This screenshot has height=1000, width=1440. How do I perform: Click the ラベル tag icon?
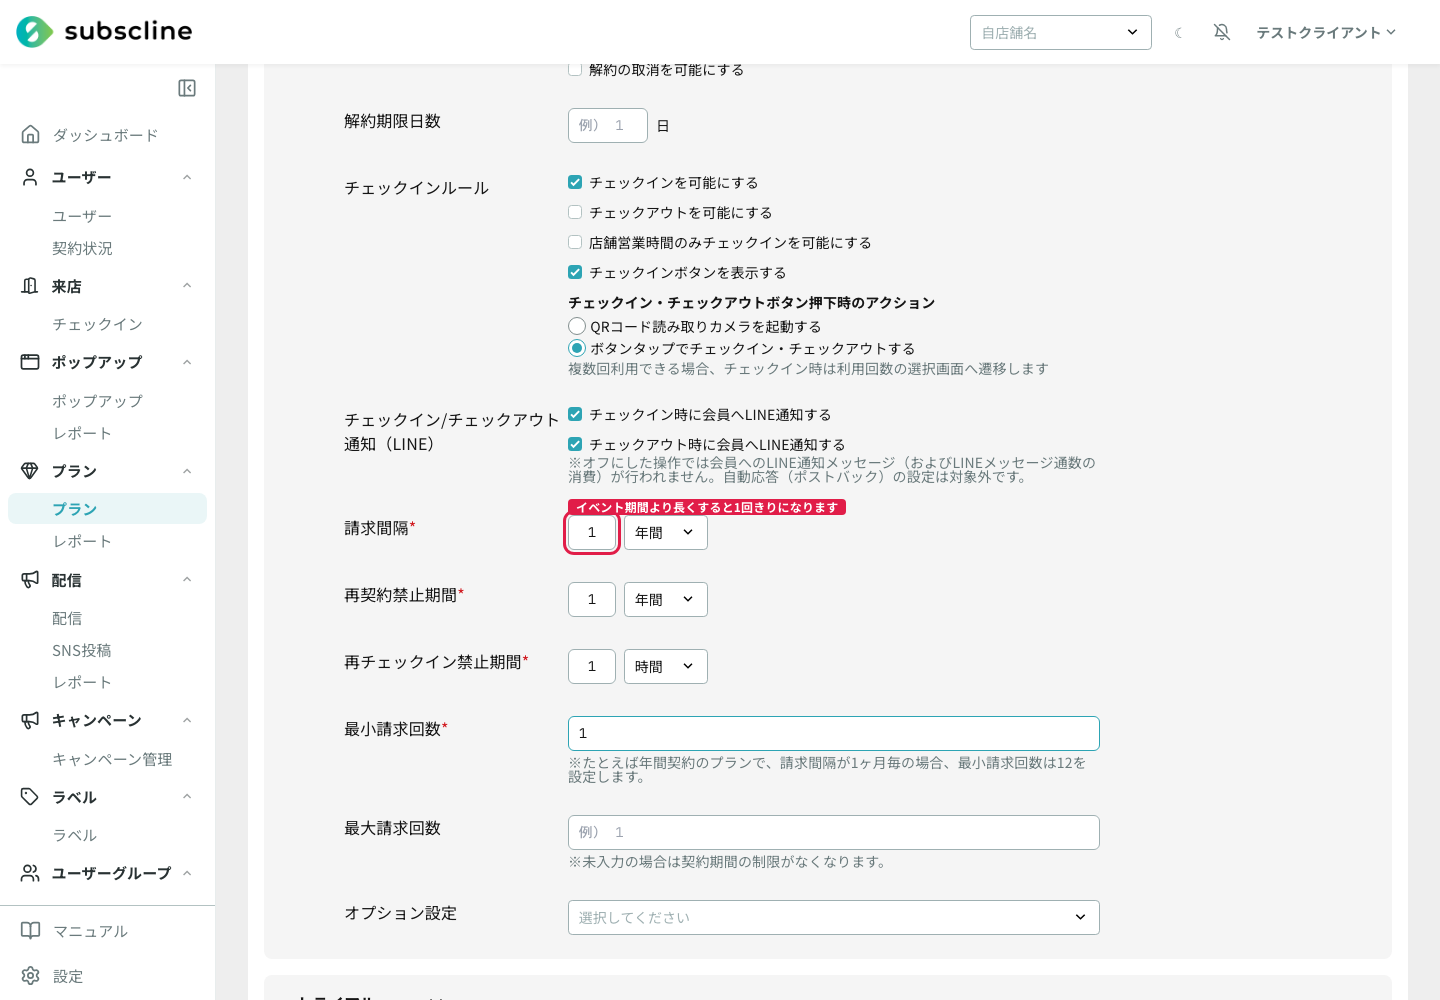[x=31, y=797]
